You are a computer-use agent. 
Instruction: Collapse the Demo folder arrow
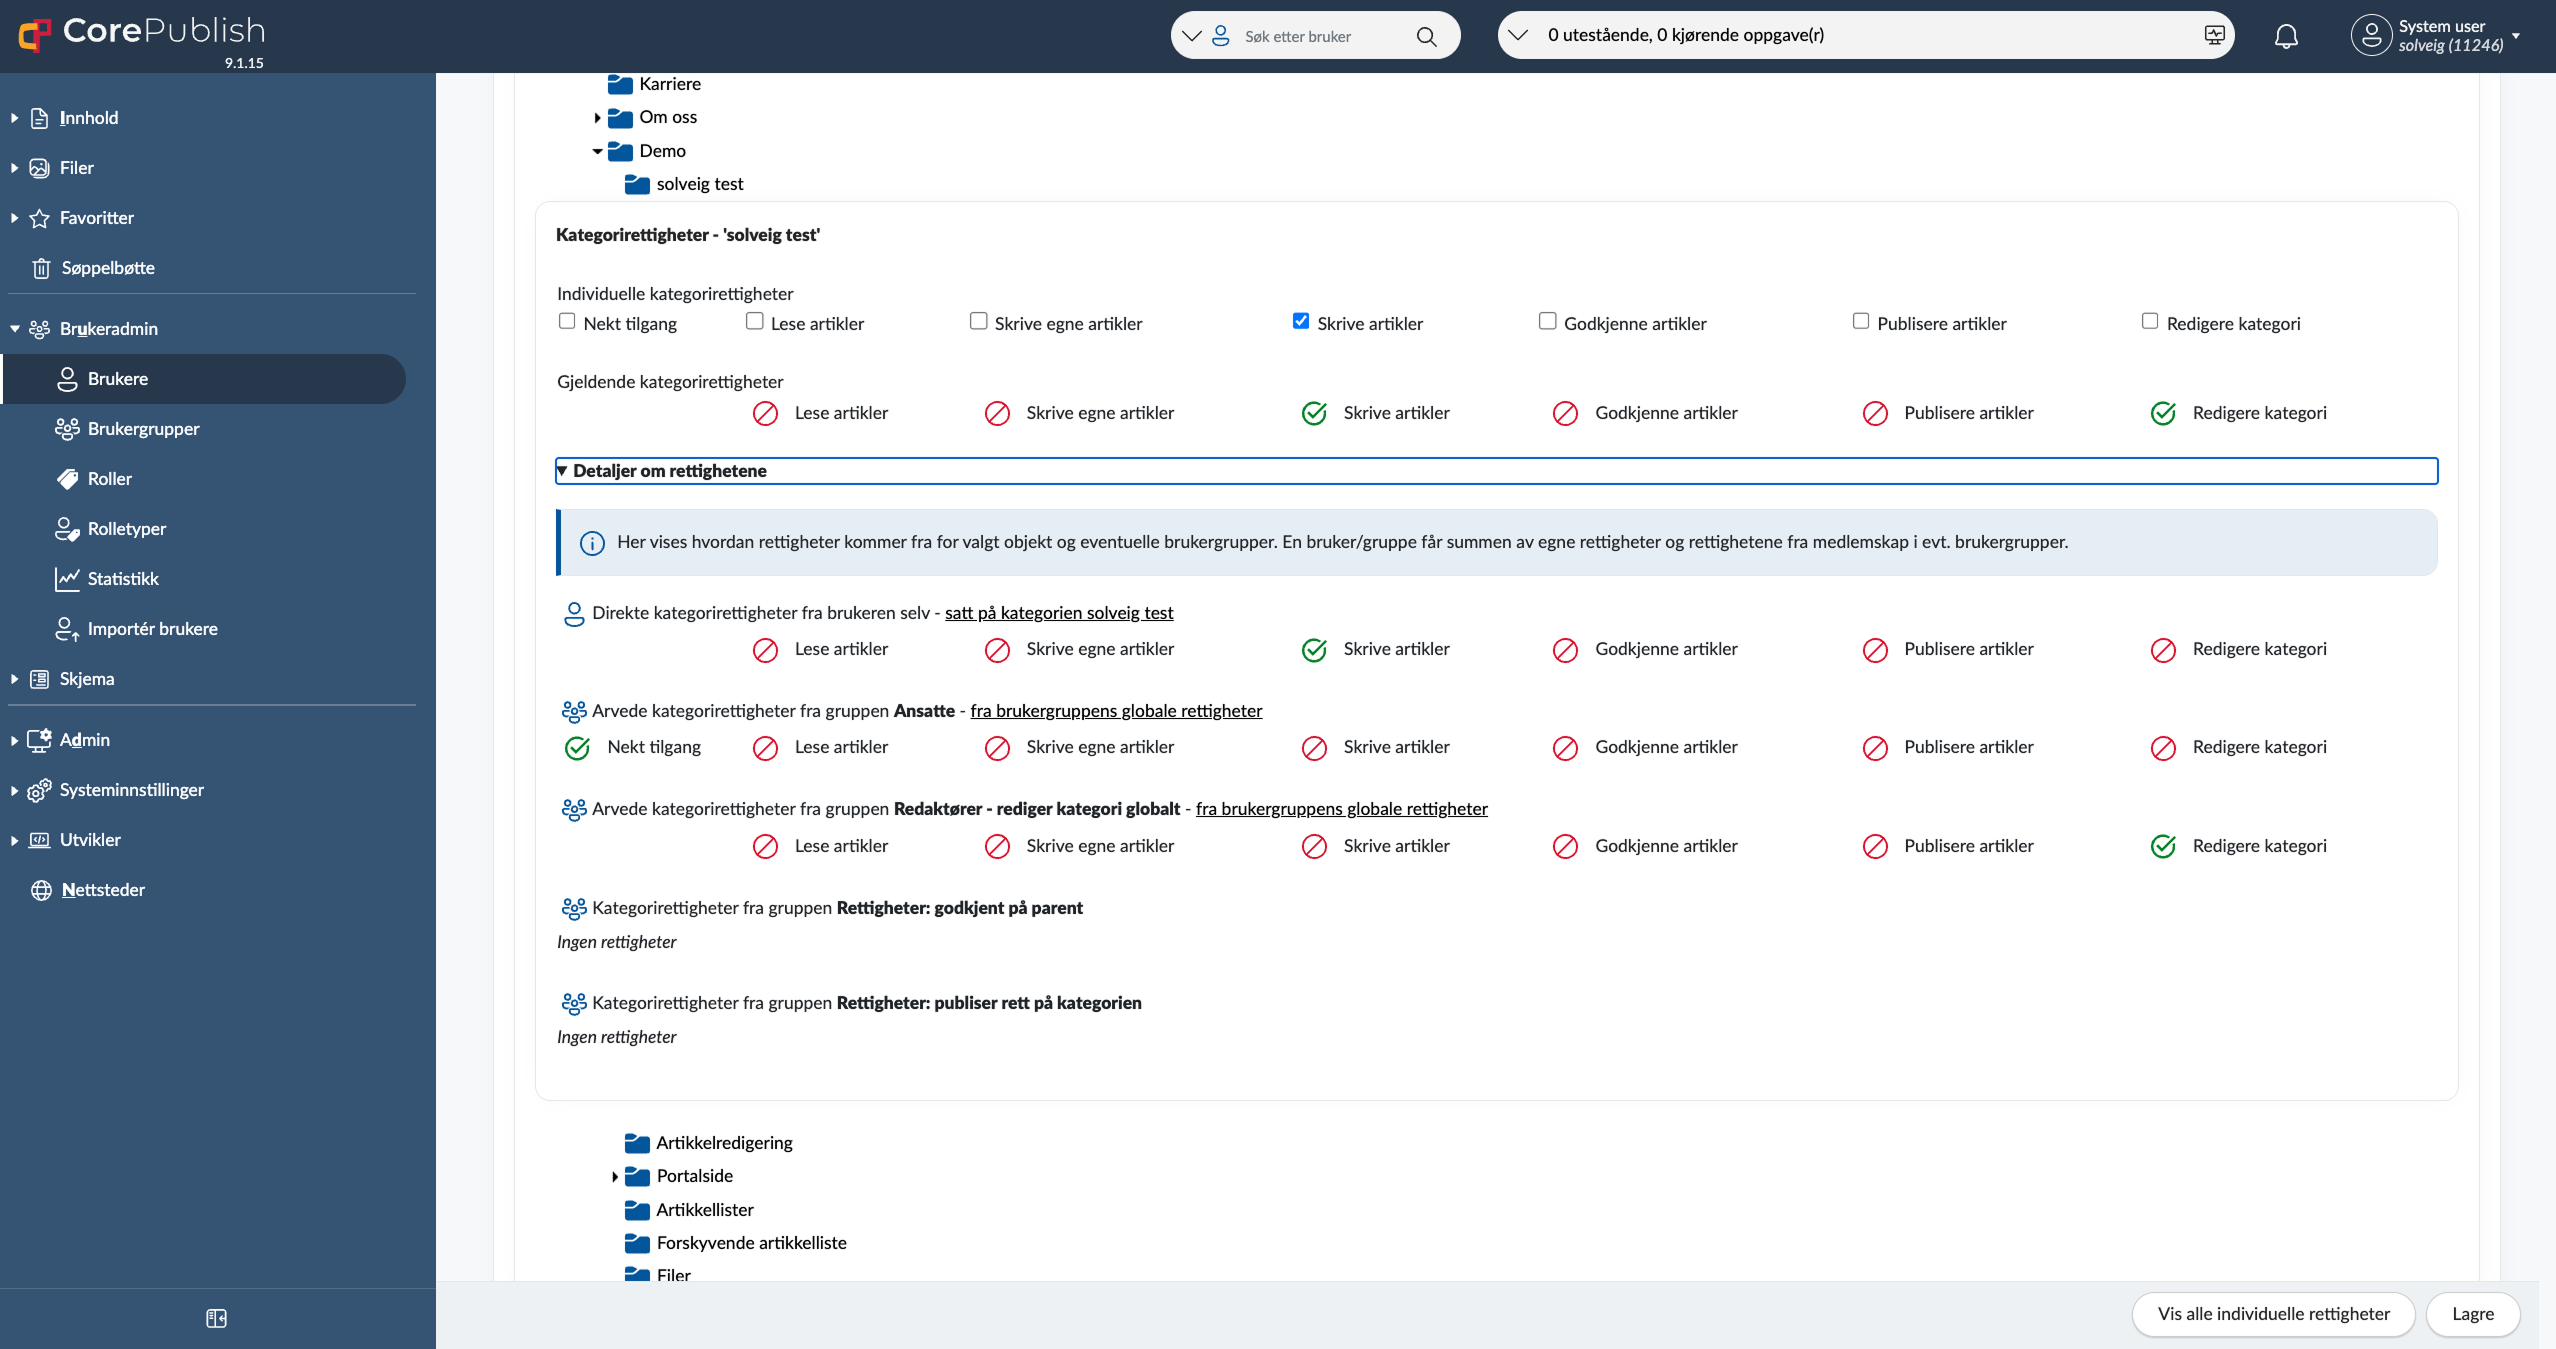coord(597,152)
